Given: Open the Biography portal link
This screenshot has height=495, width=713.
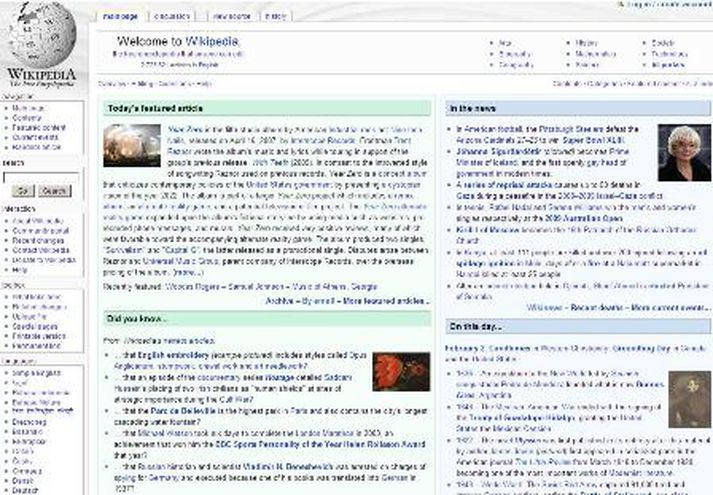Looking at the screenshot, I should (515, 54).
